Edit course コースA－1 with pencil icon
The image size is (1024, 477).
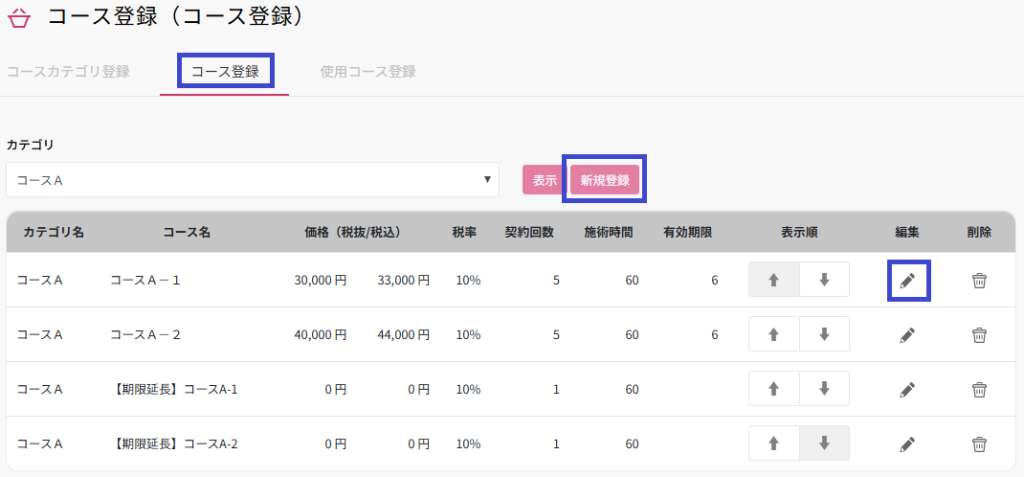click(907, 281)
